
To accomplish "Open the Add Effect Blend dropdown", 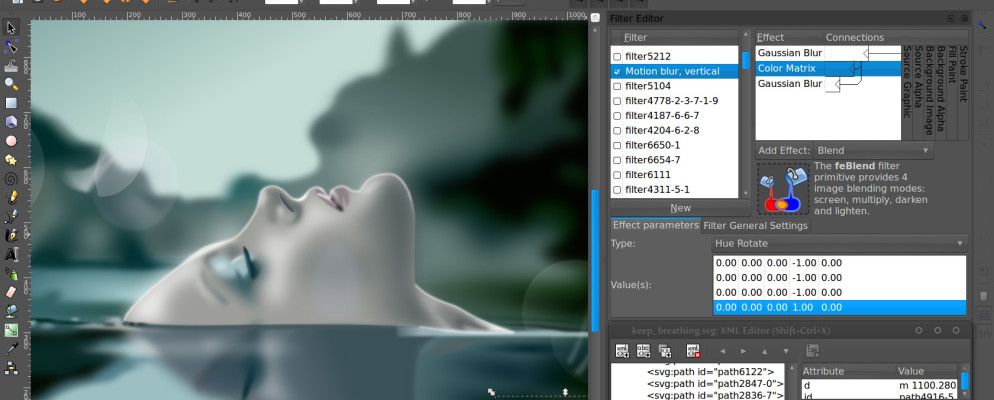I will tap(872, 151).
